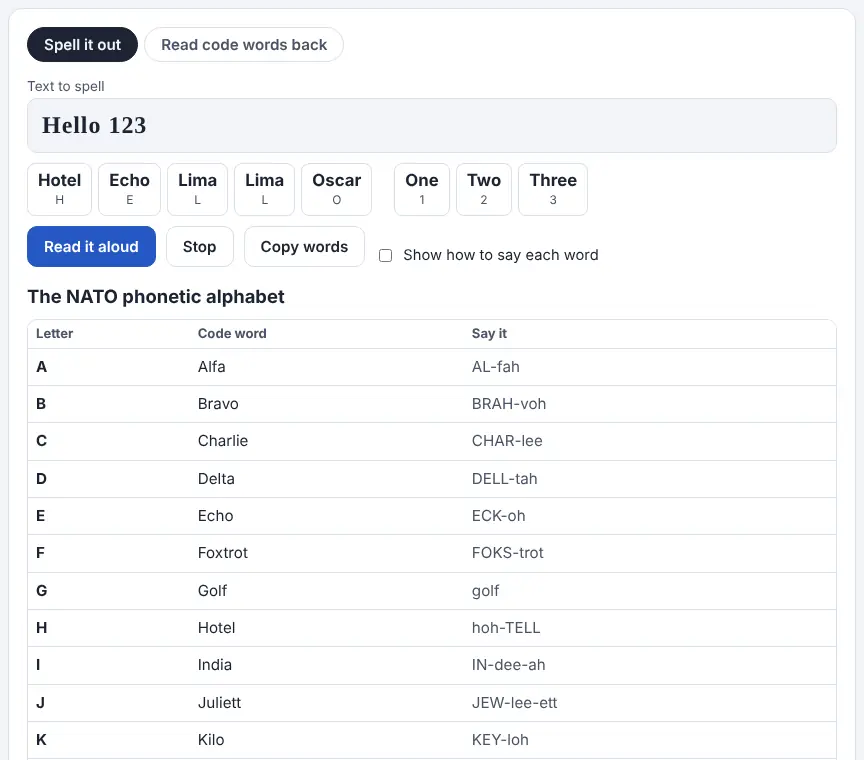Select the Echo E code word chip
864x760 pixels.
click(129, 189)
